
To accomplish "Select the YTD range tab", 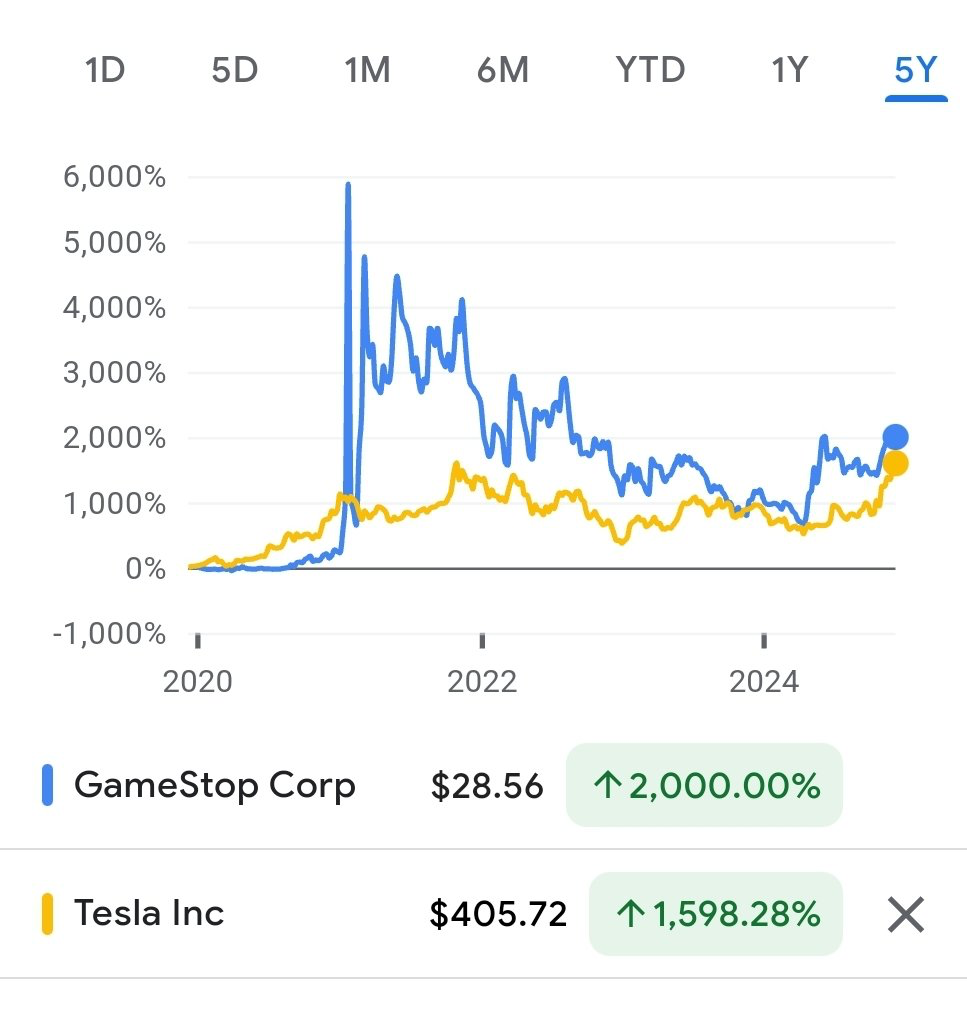I will pyautogui.click(x=650, y=71).
